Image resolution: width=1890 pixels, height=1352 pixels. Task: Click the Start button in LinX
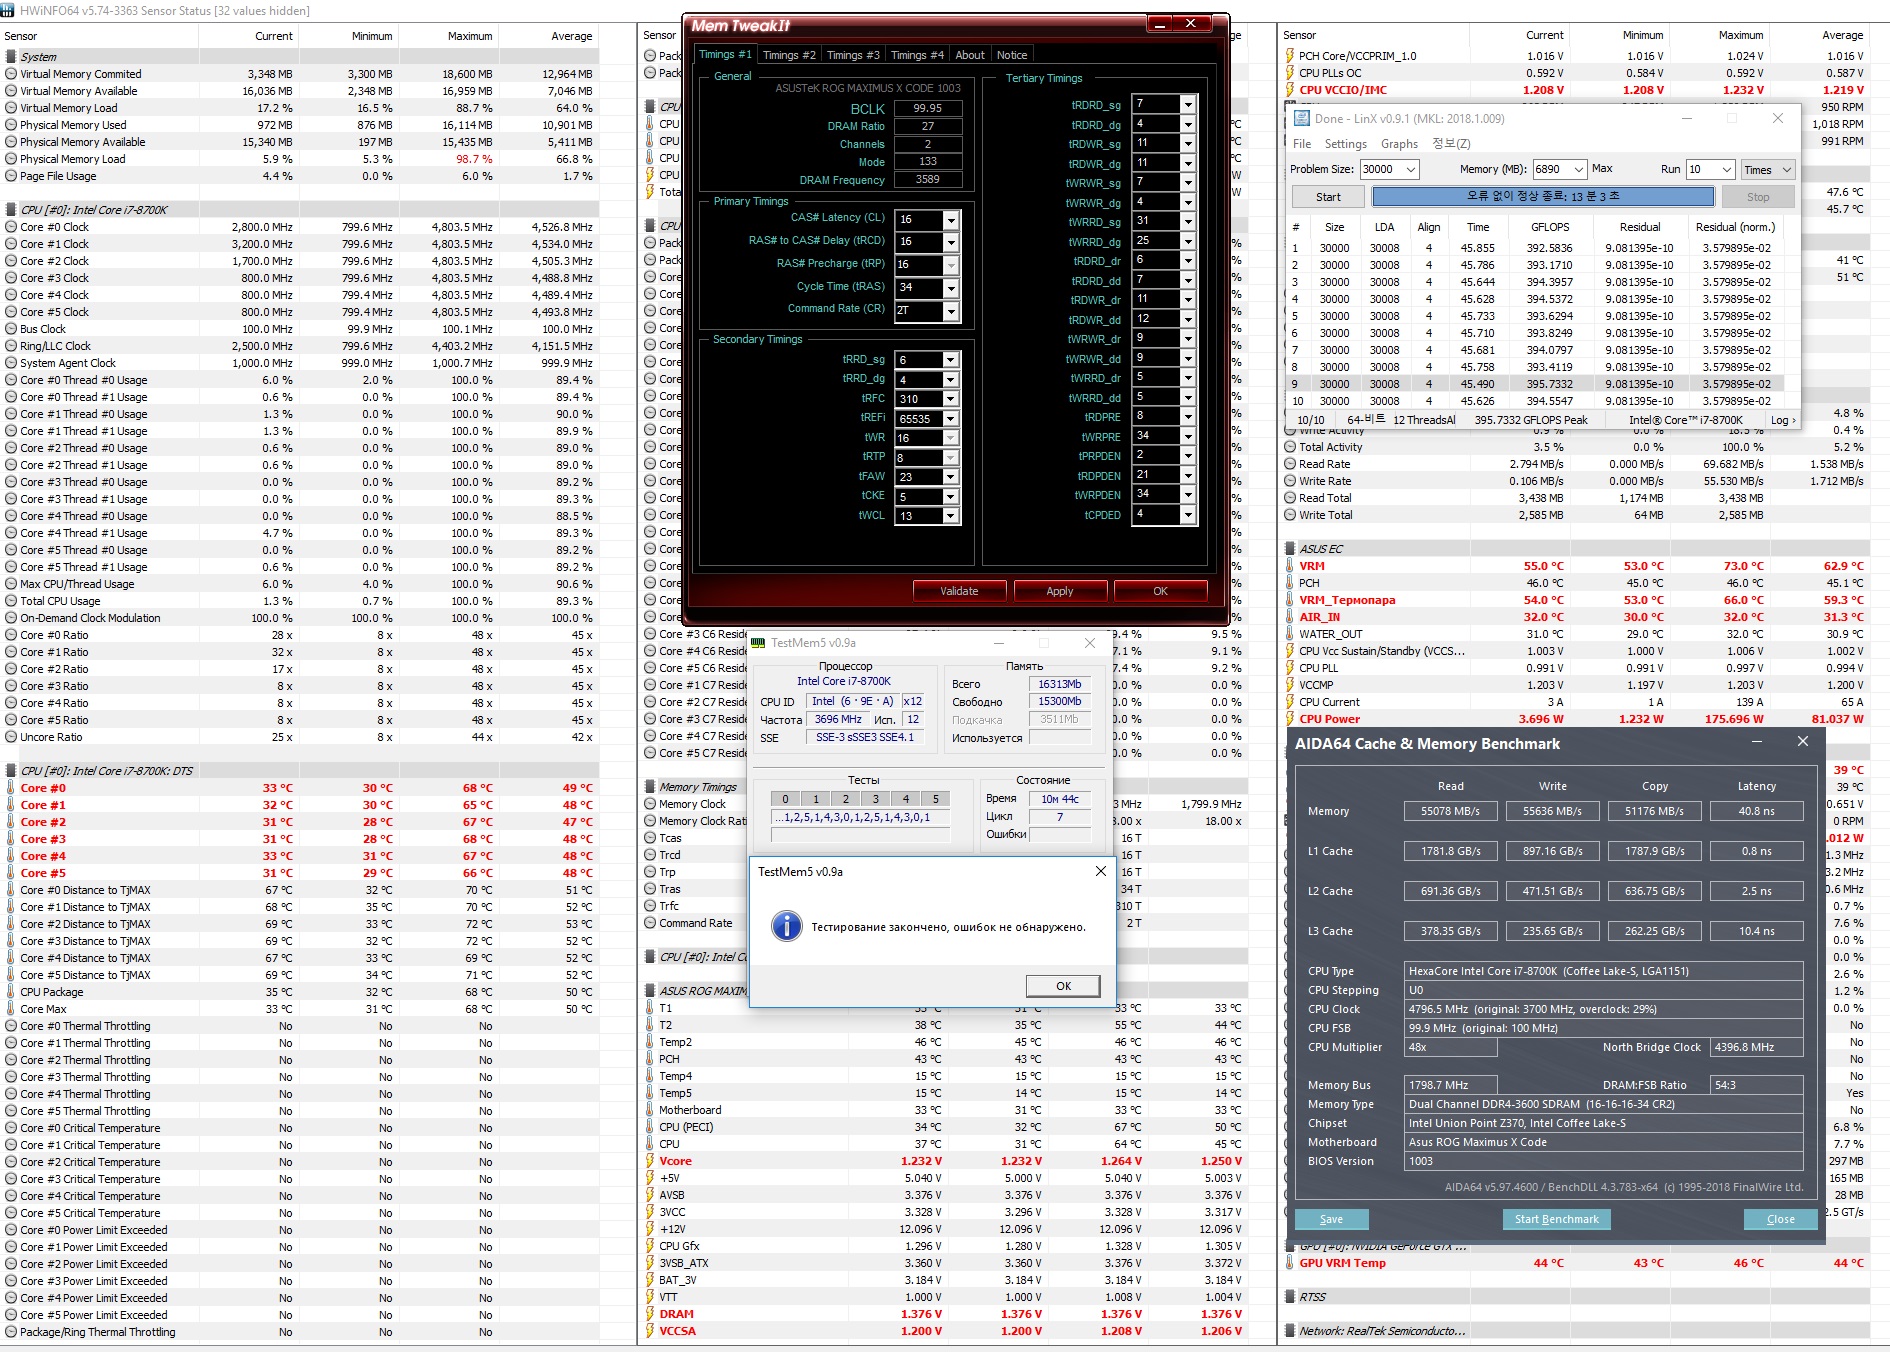(x=1328, y=197)
